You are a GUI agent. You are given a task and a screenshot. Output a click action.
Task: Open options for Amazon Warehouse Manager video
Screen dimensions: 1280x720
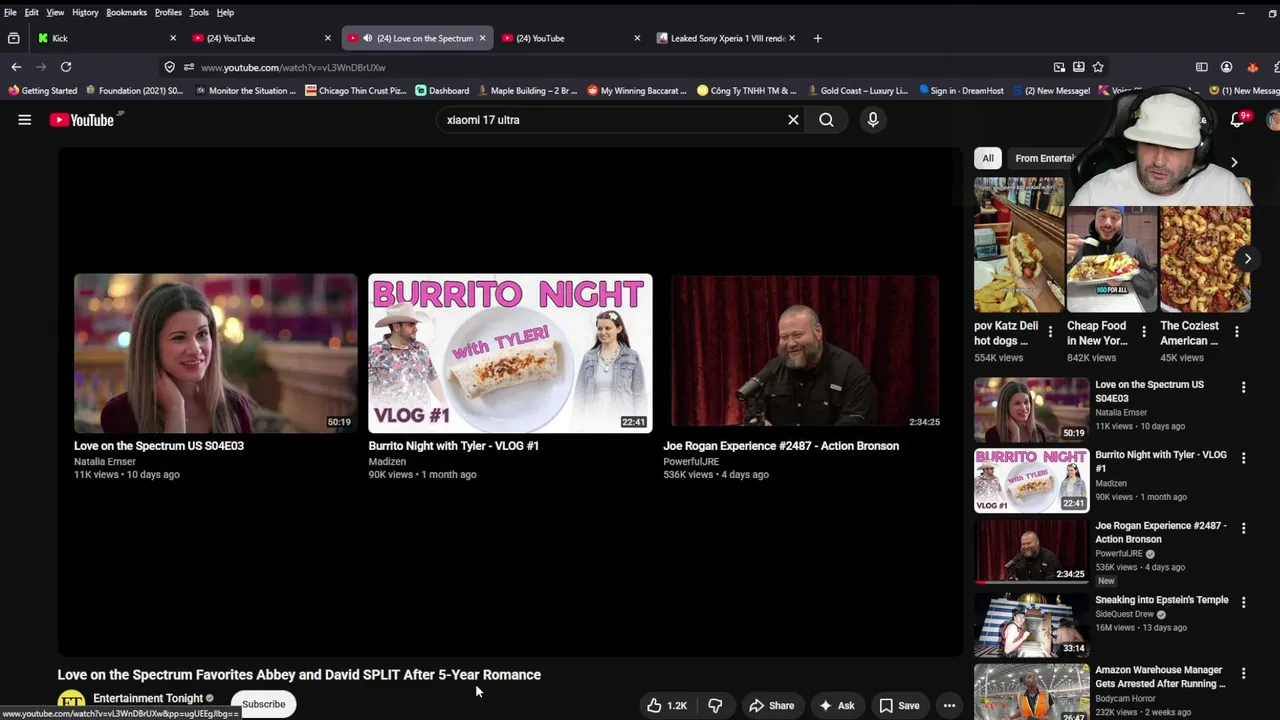pyautogui.click(x=1243, y=673)
